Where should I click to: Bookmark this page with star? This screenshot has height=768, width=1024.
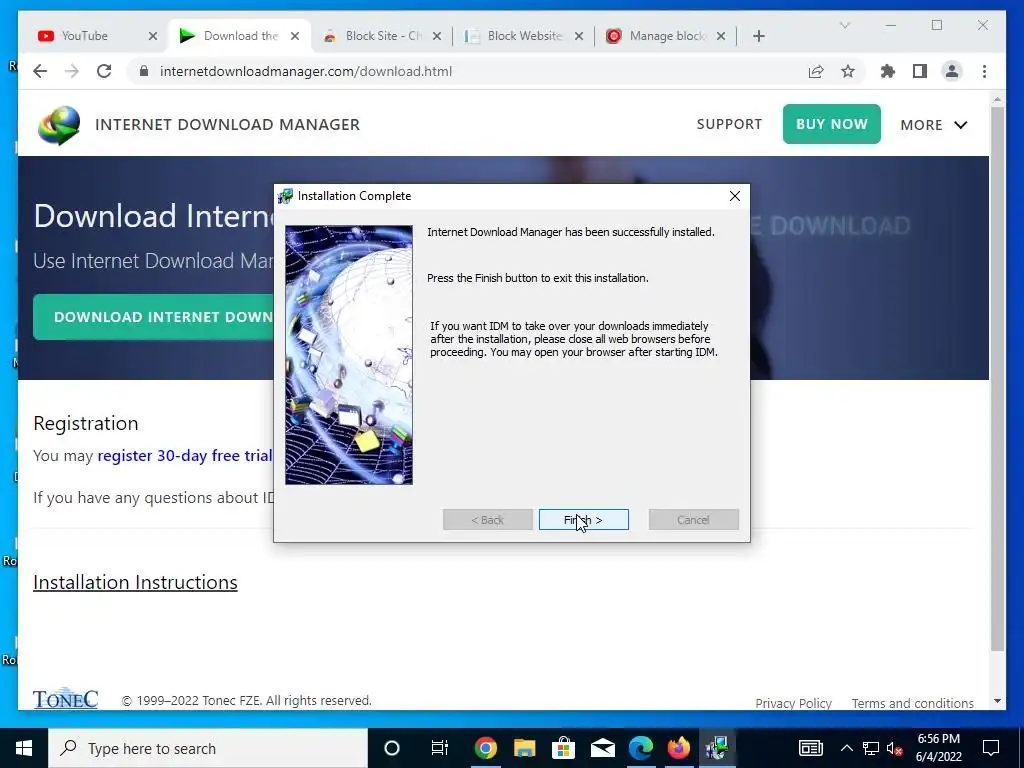click(848, 71)
